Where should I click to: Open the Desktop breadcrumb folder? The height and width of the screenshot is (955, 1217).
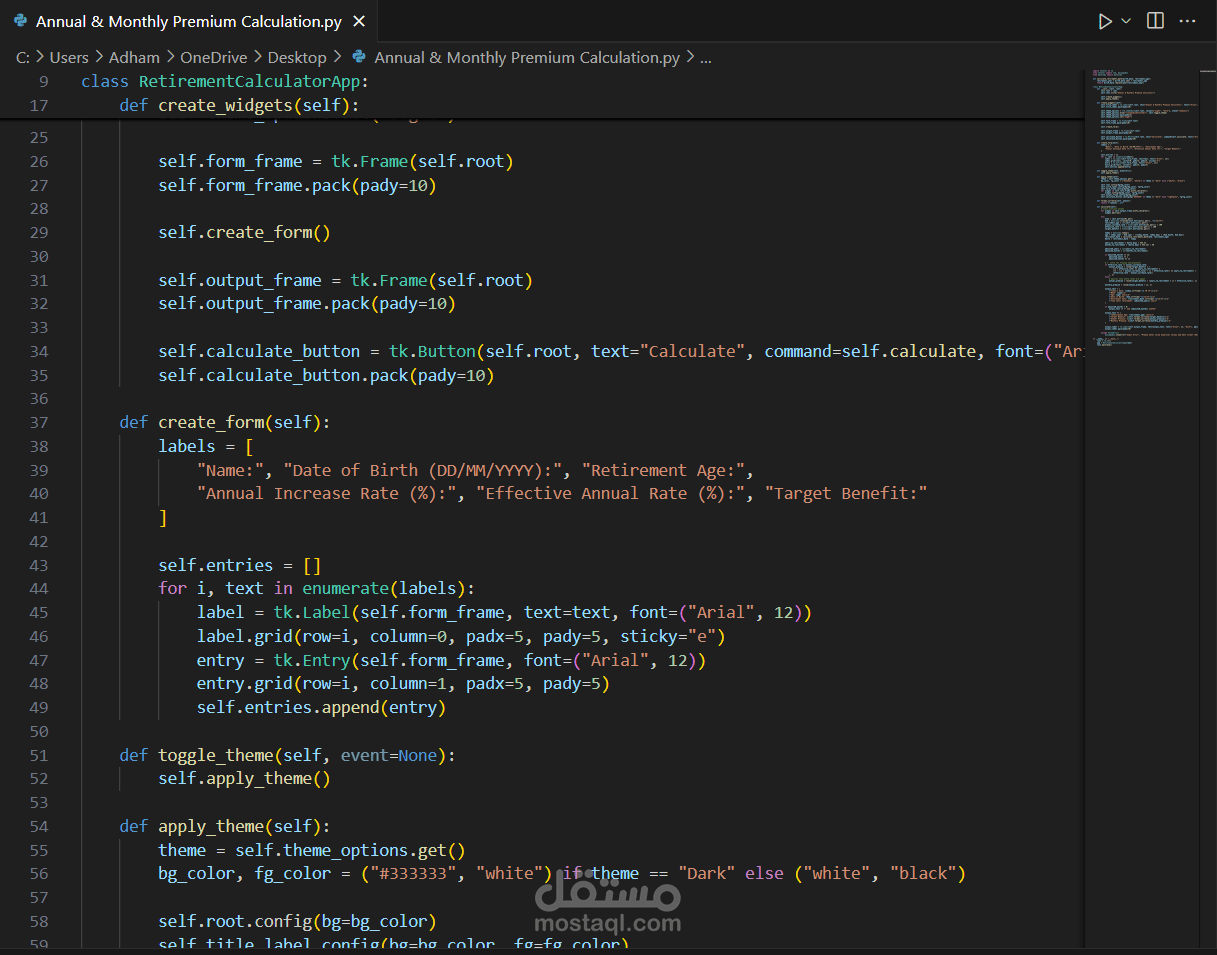tap(297, 58)
